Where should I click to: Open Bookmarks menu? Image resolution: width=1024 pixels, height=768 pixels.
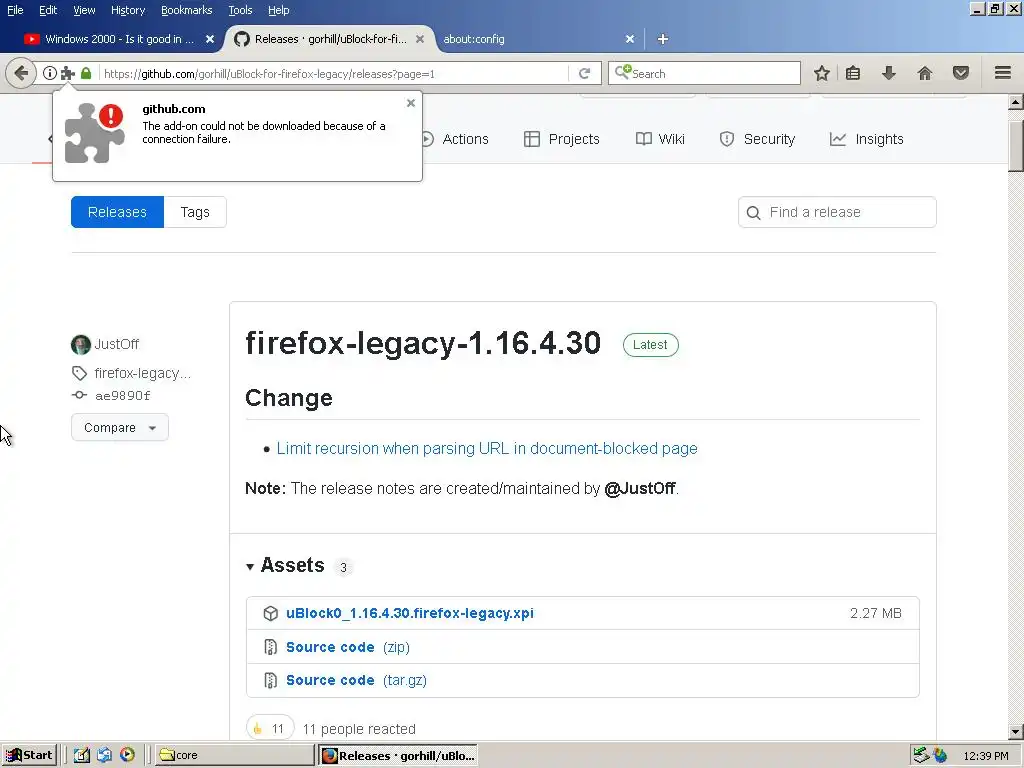click(x=187, y=10)
